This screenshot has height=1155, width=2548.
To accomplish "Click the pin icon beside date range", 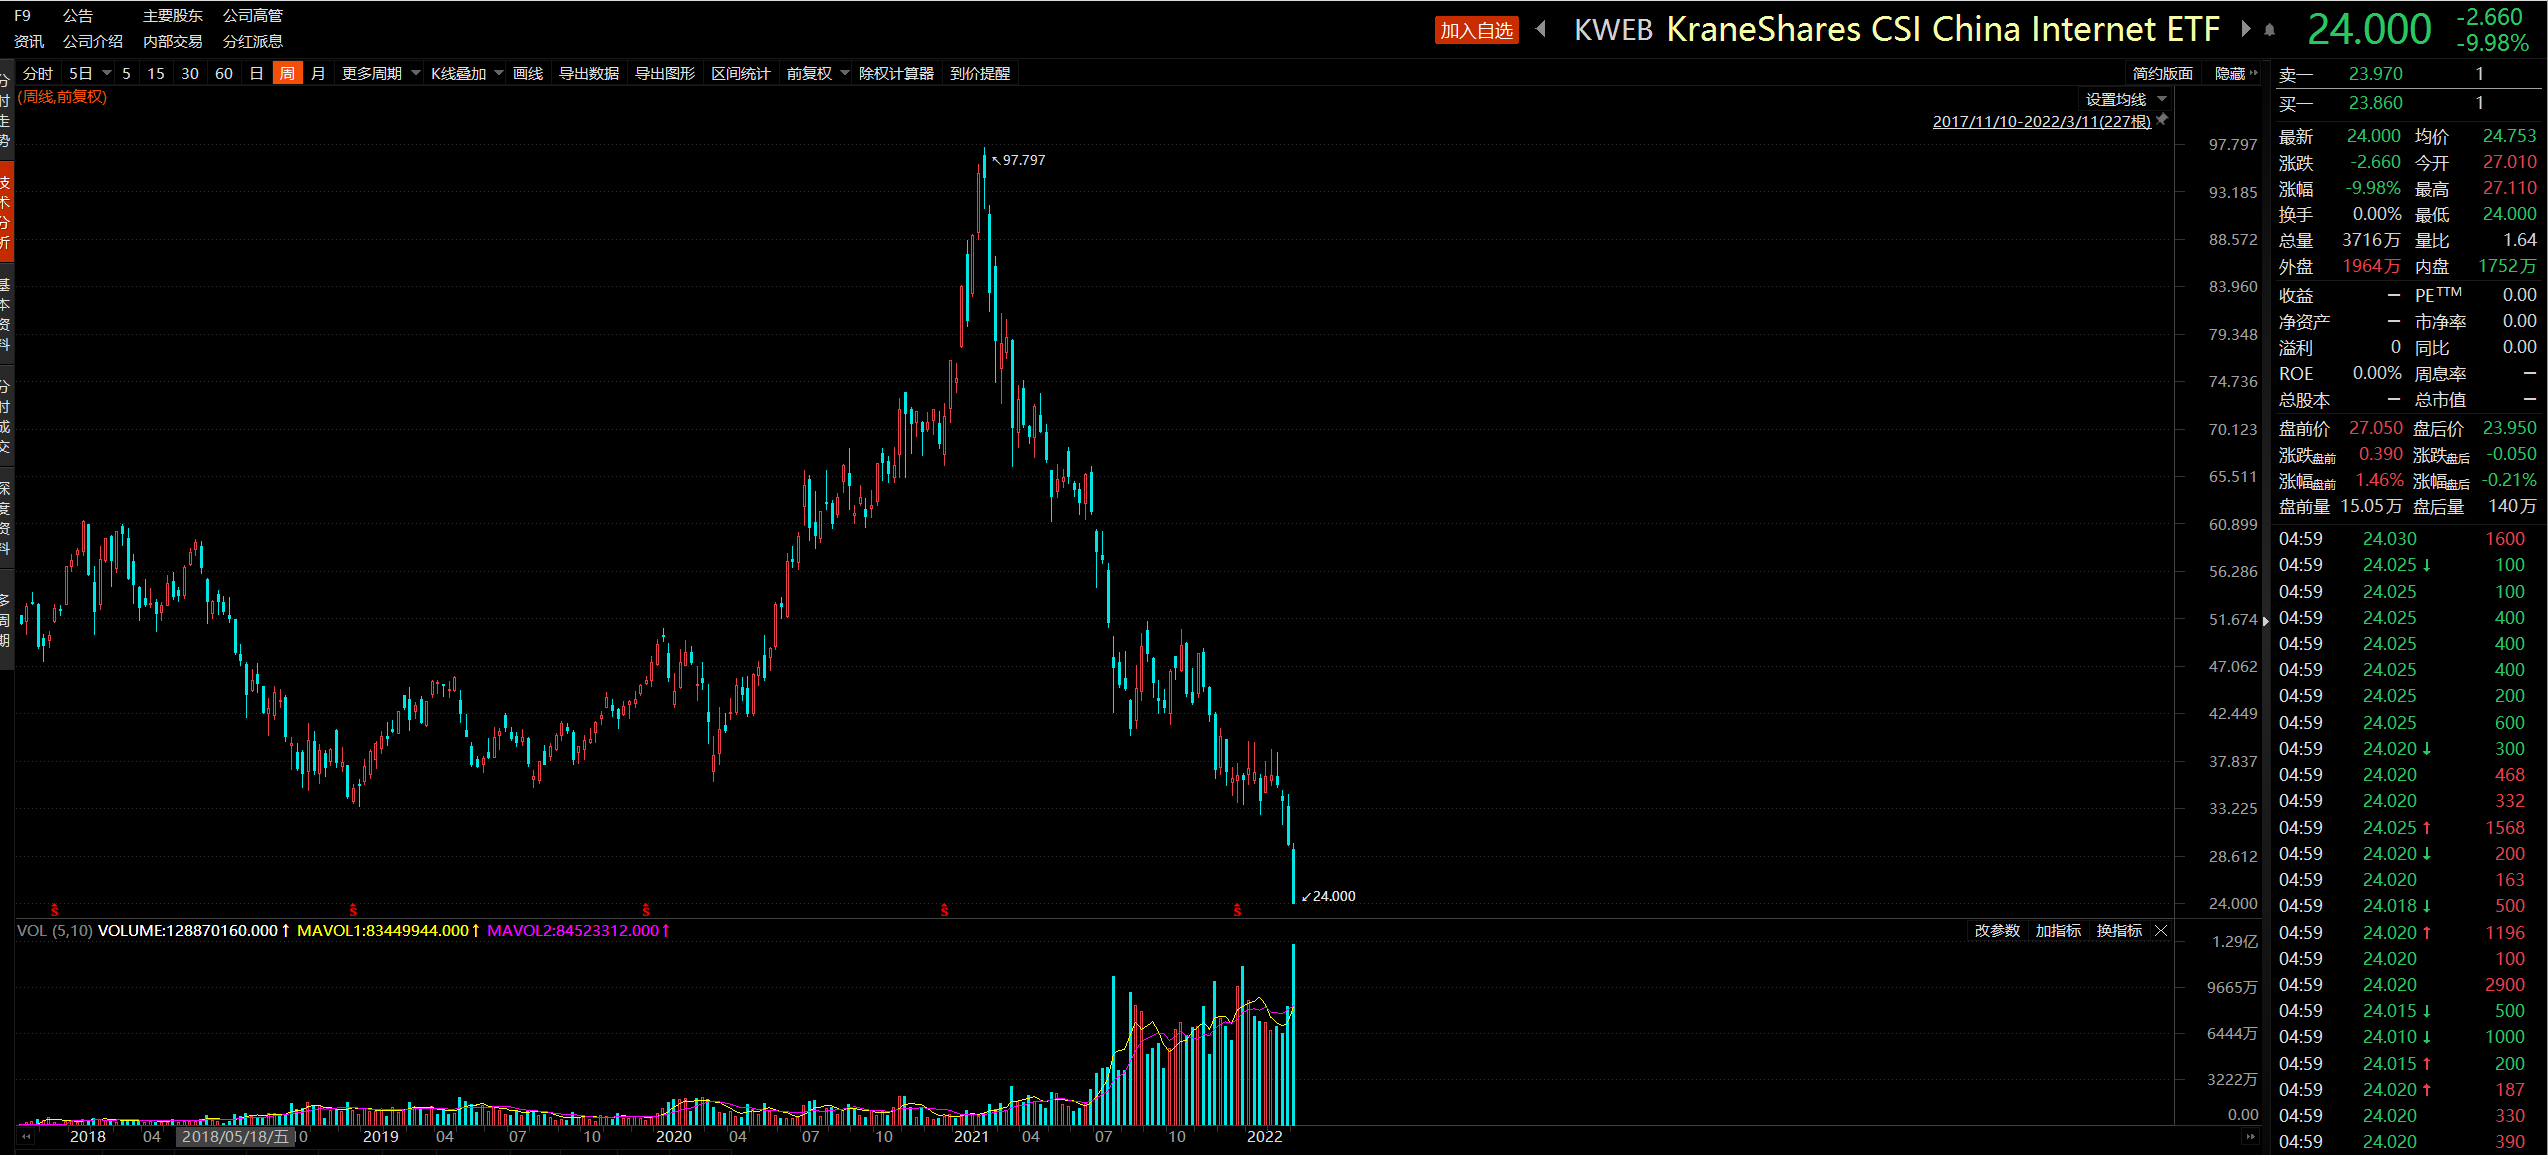I will [2162, 120].
